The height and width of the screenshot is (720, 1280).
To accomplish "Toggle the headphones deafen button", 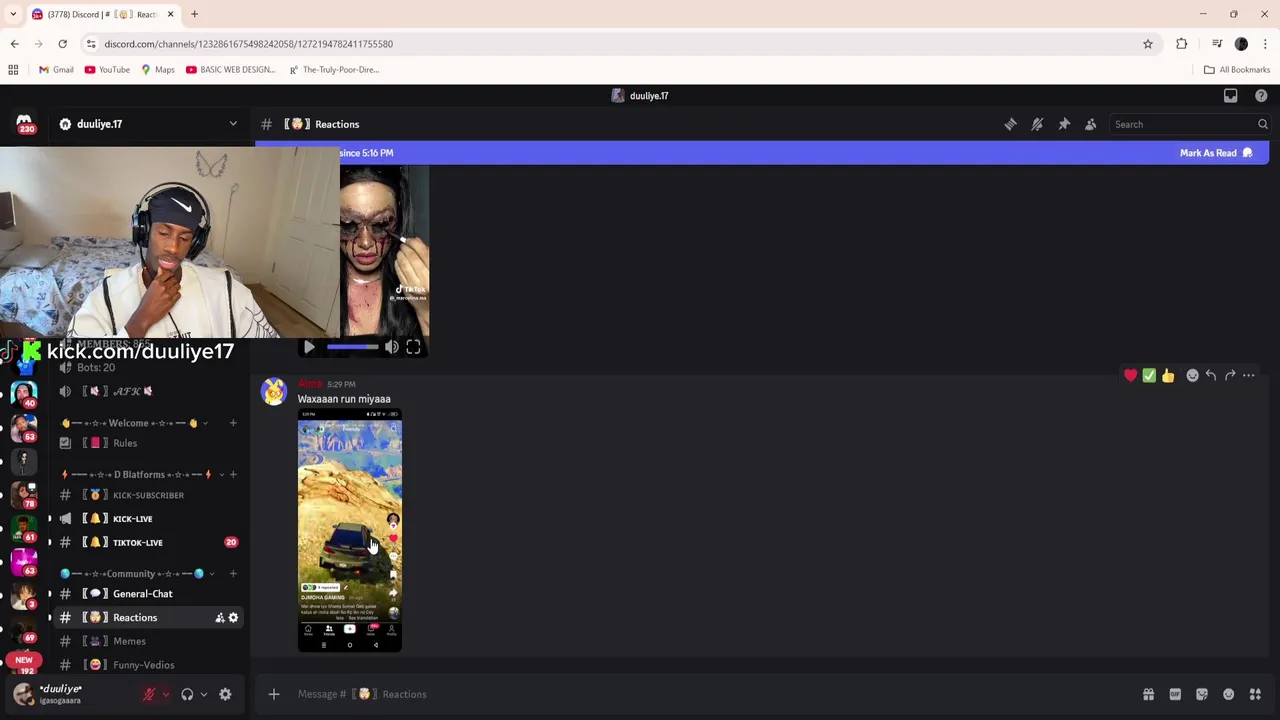I will coord(187,694).
